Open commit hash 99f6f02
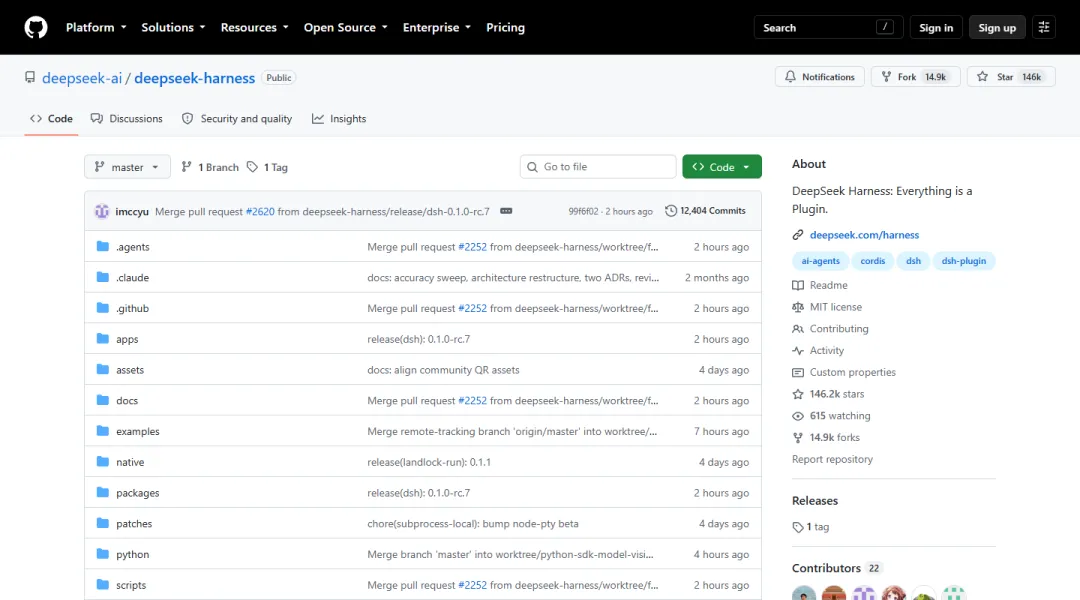1080x600 pixels. point(583,211)
